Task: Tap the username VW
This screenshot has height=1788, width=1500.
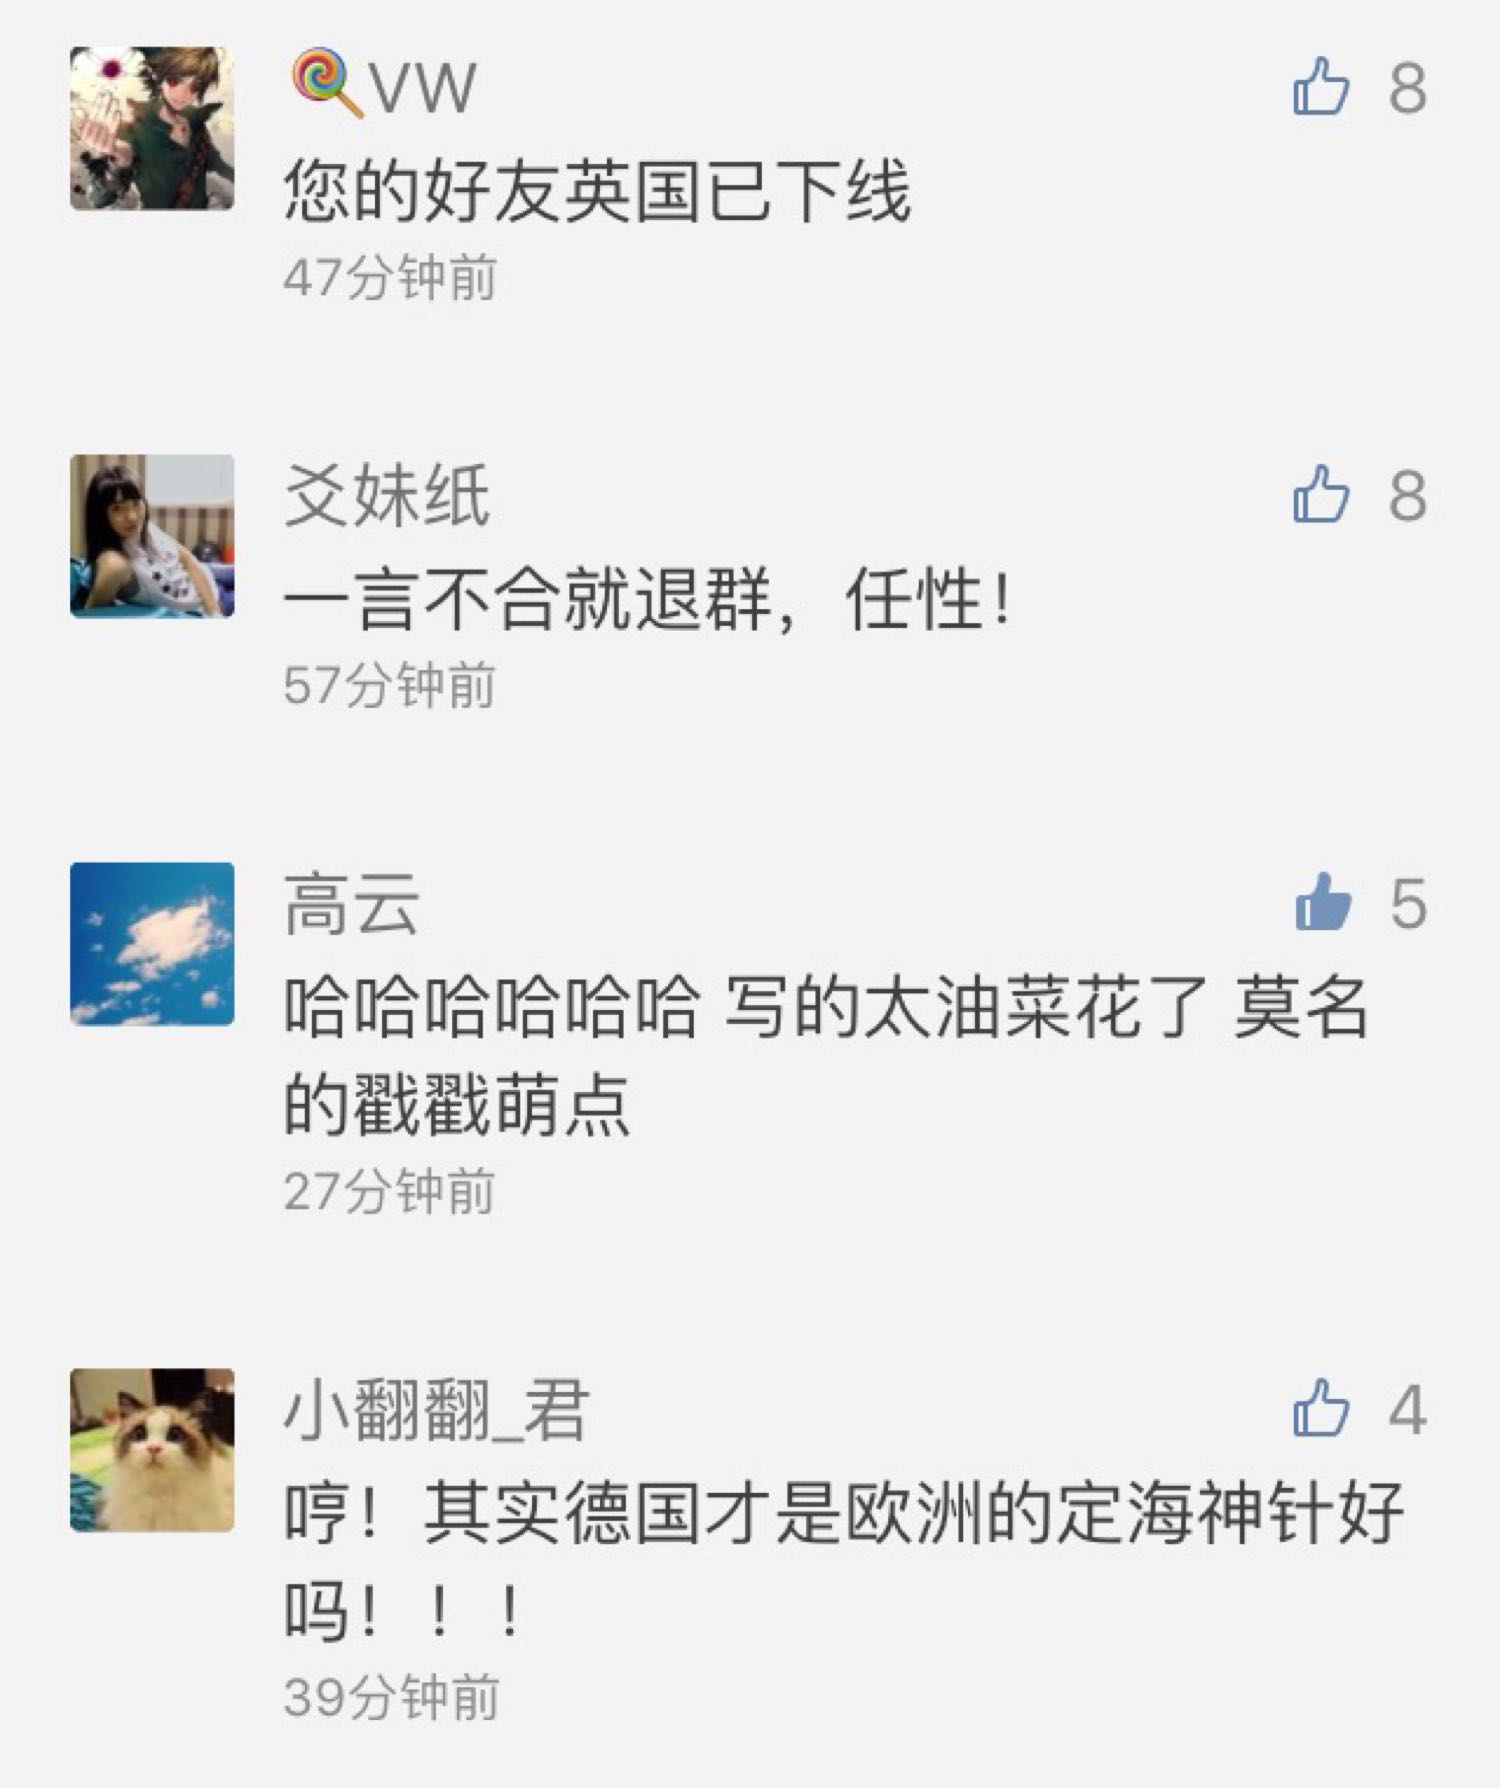Action: (423, 87)
